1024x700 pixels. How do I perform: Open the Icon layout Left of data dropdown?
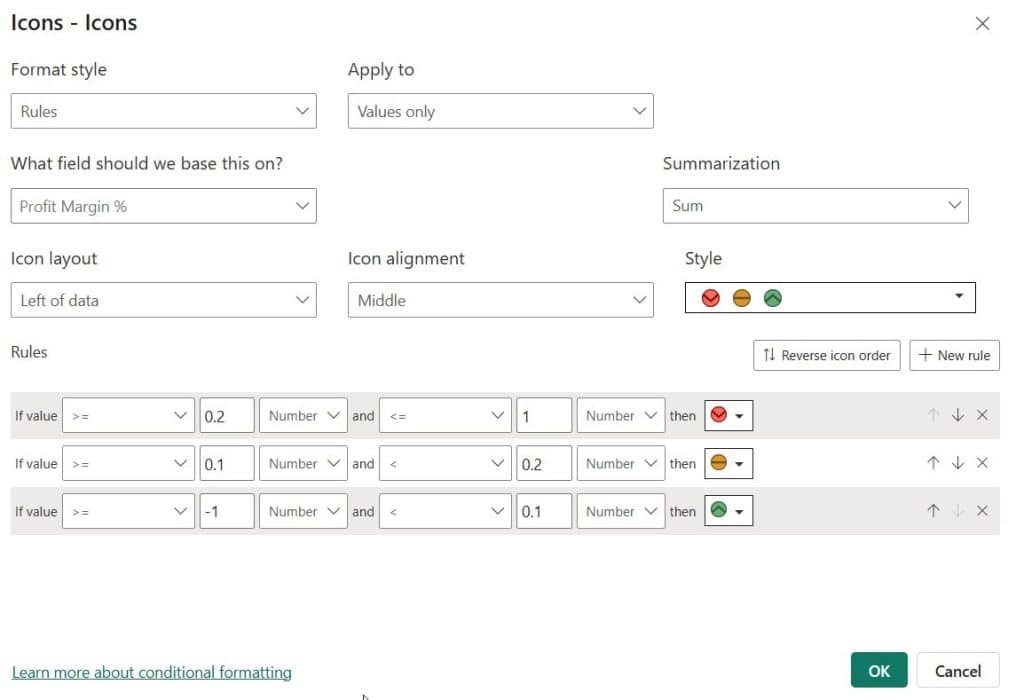click(x=163, y=300)
